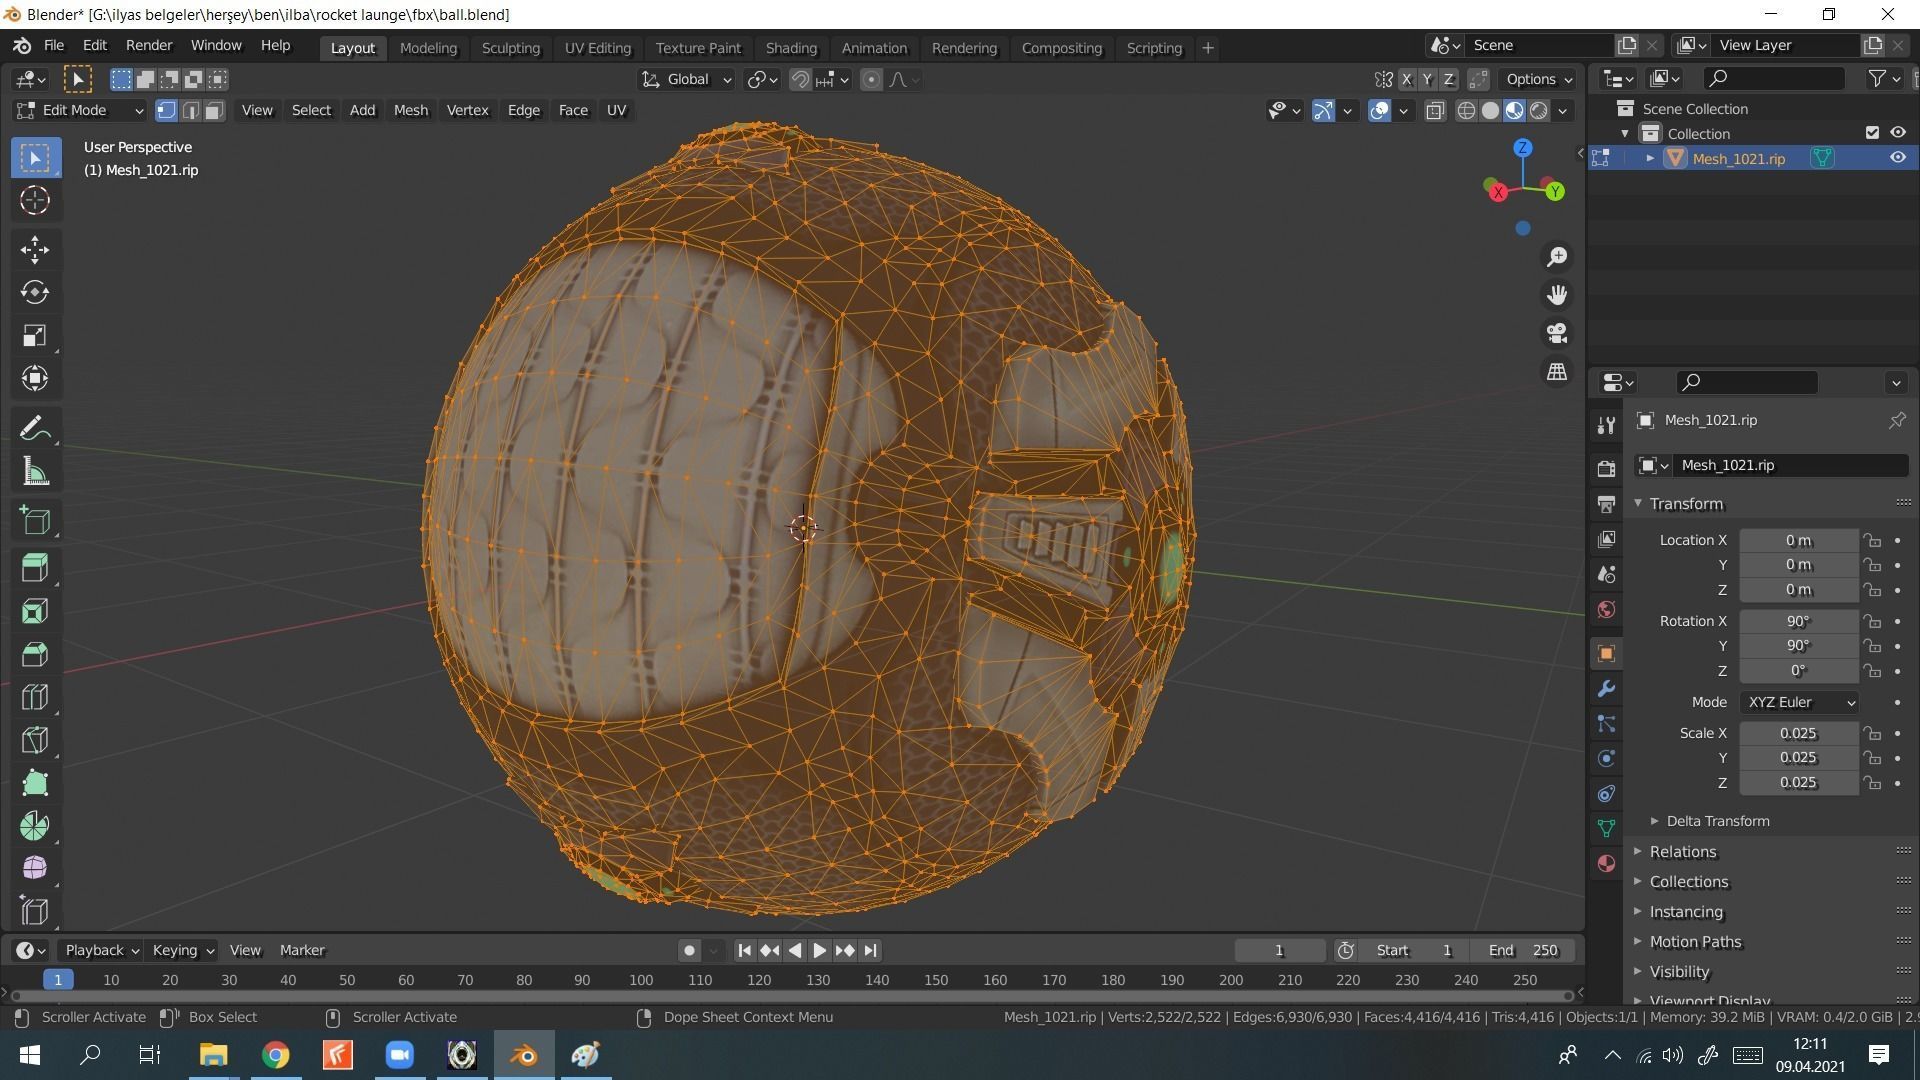1920x1080 pixels.
Task: Activate the Scale tool
Action: 35,335
